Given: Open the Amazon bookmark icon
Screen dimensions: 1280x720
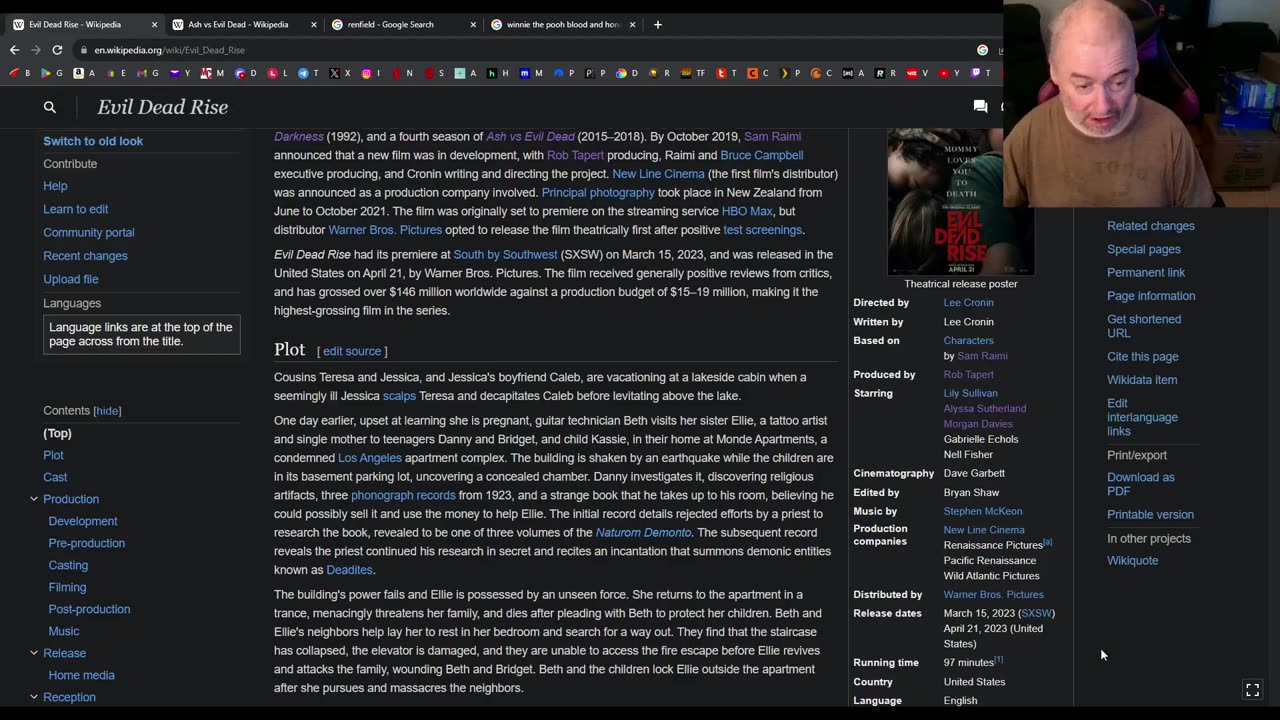Looking at the screenshot, I should 78,73.
